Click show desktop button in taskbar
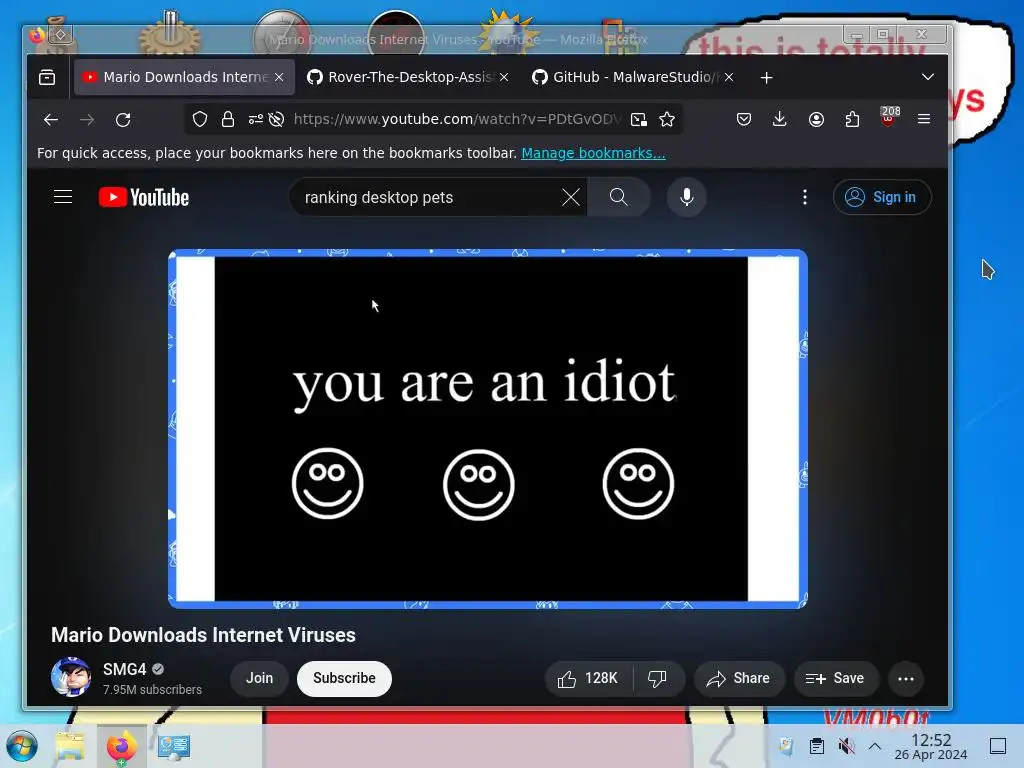1024x768 pixels. click(x=998, y=746)
